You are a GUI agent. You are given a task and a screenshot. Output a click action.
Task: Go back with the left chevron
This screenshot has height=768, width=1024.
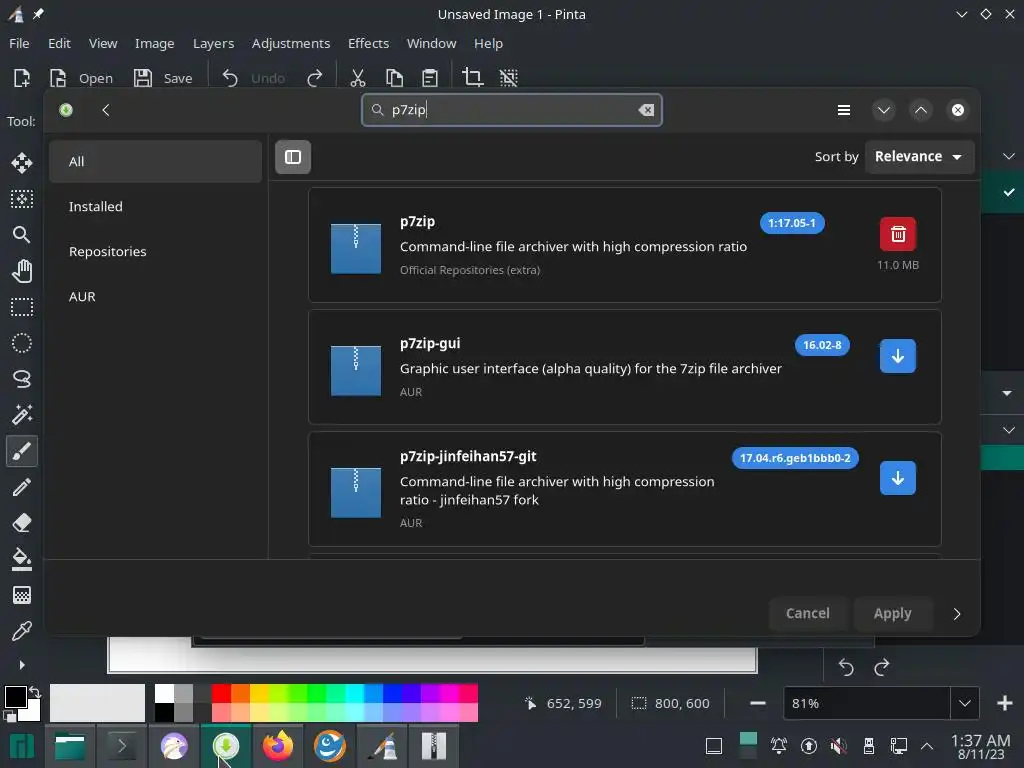tap(106, 110)
